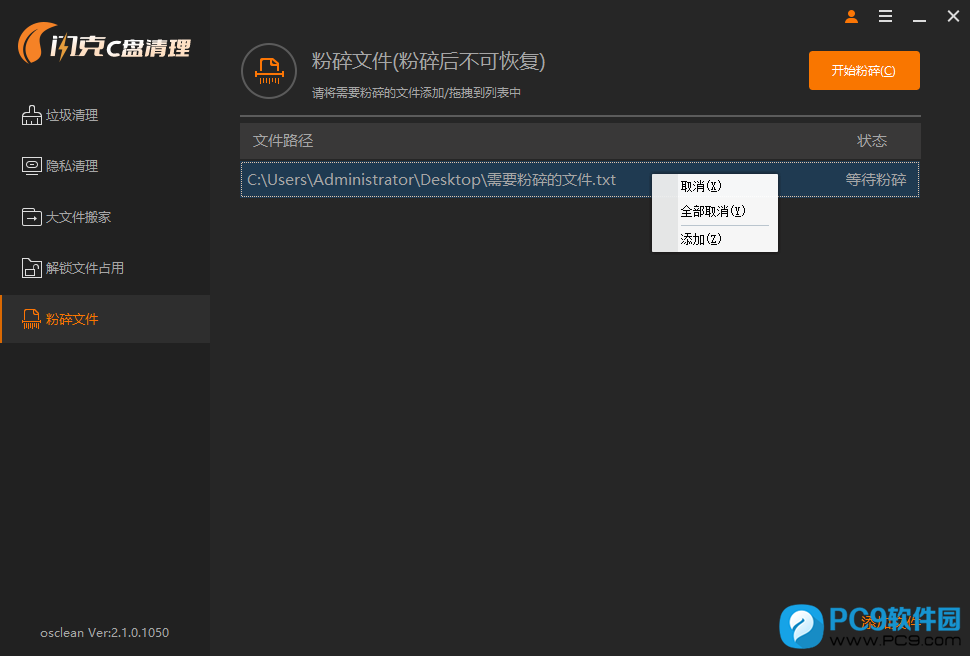Open the hamburger main menu icon
This screenshot has height=656, width=970.
(885, 16)
